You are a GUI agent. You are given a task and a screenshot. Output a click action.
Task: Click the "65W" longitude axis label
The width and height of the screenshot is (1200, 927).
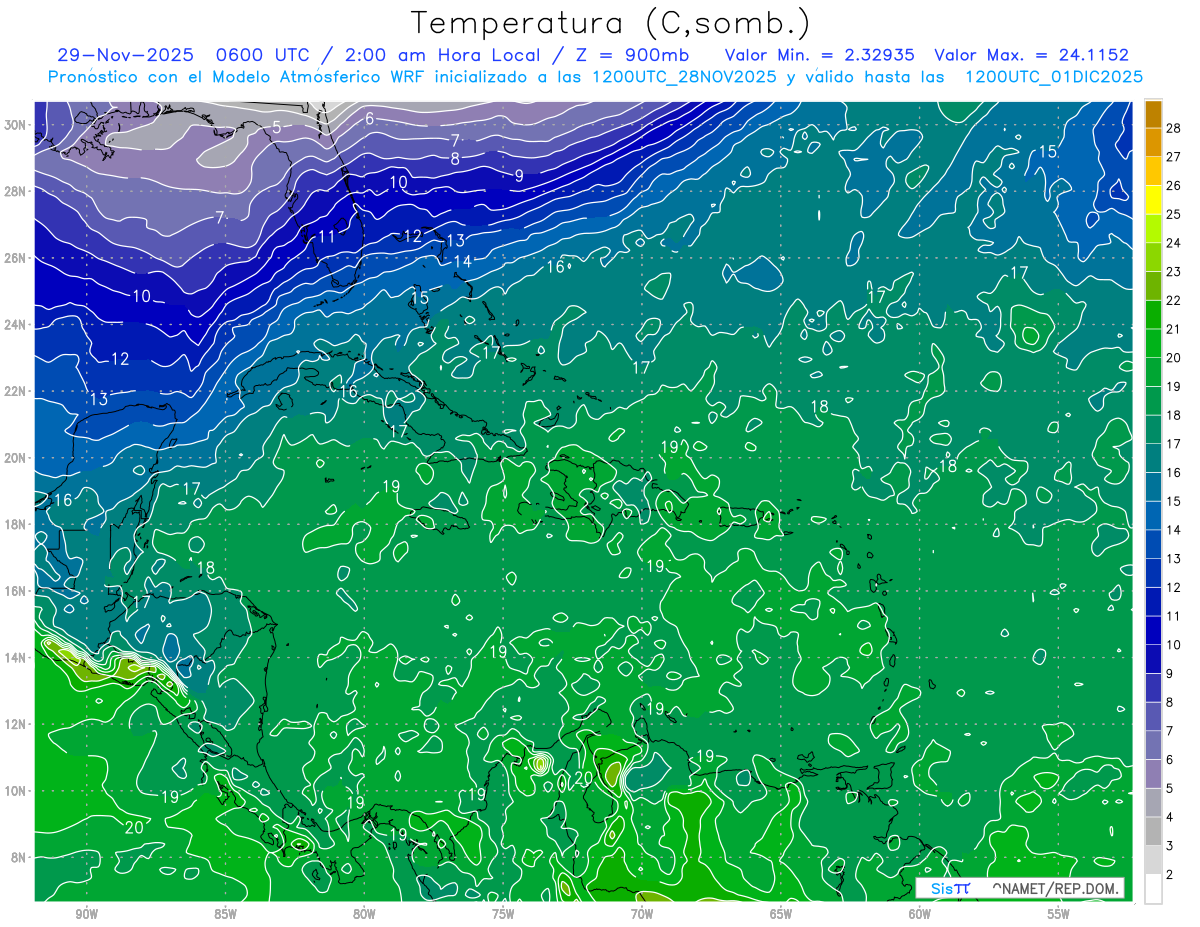click(782, 913)
